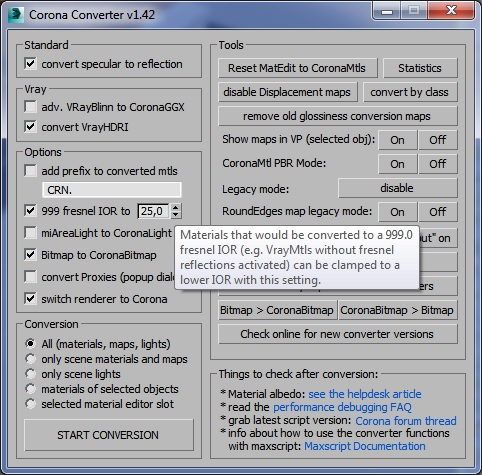Toggle 999 fresnel IOR to checkbox
482x475 pixels.
pos(30,211)
